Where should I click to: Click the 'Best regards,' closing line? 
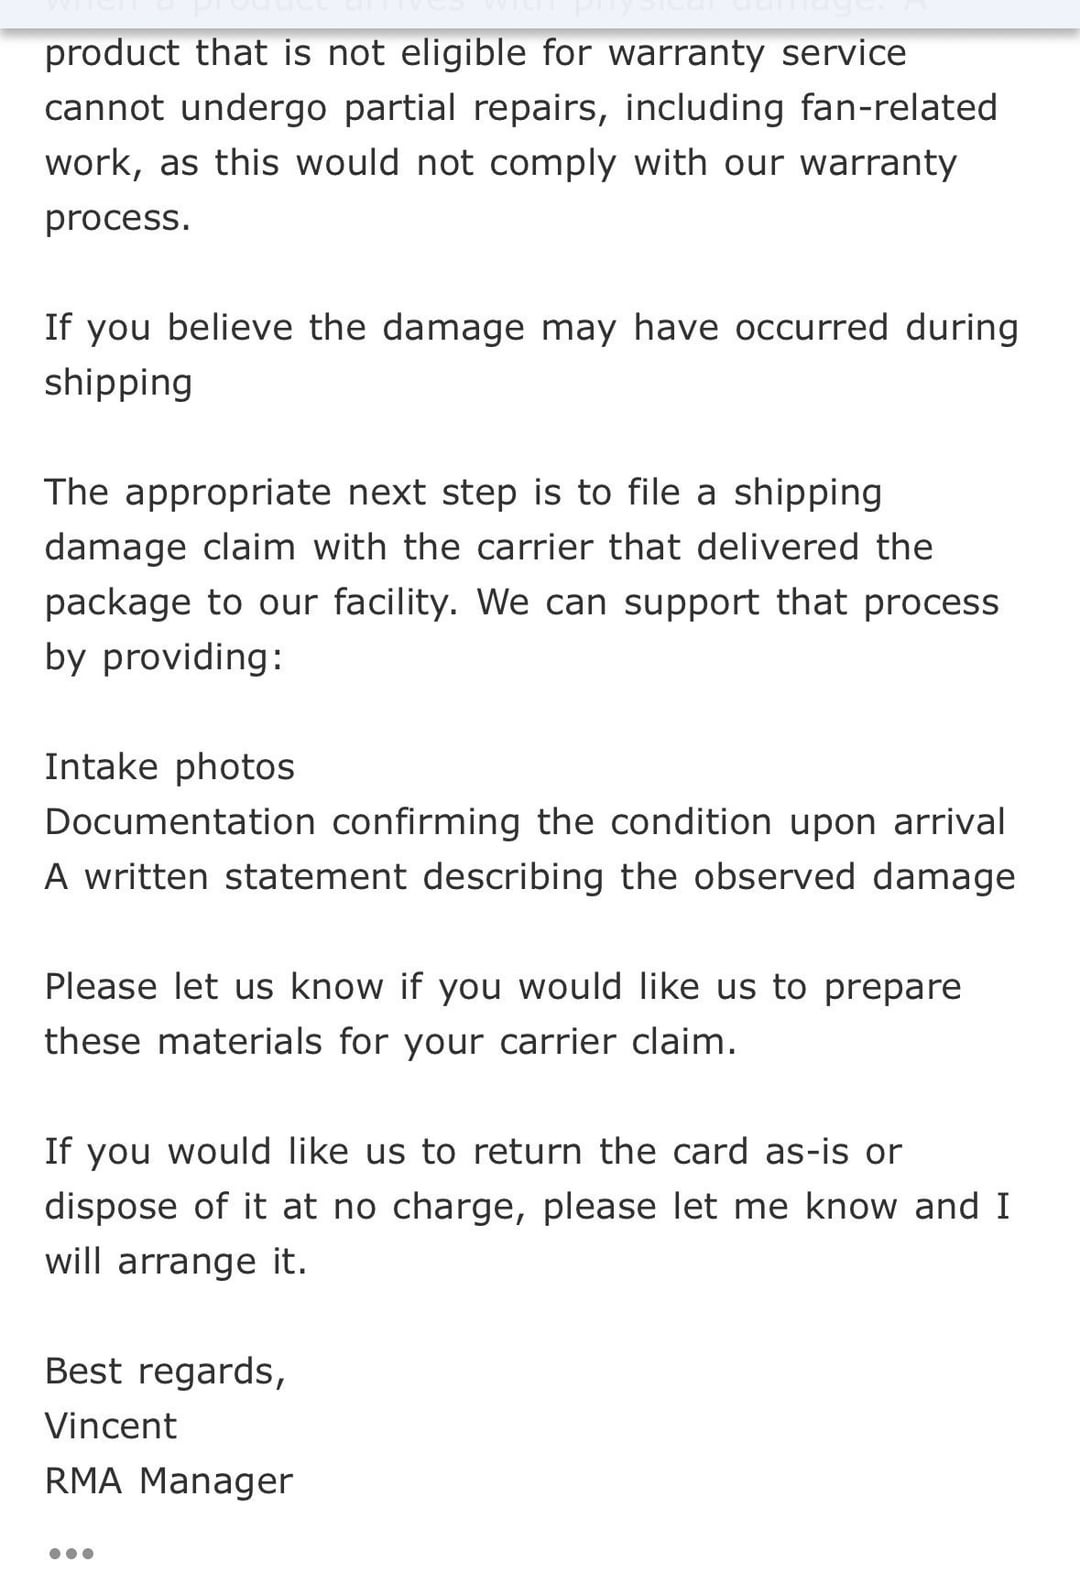165,1371
